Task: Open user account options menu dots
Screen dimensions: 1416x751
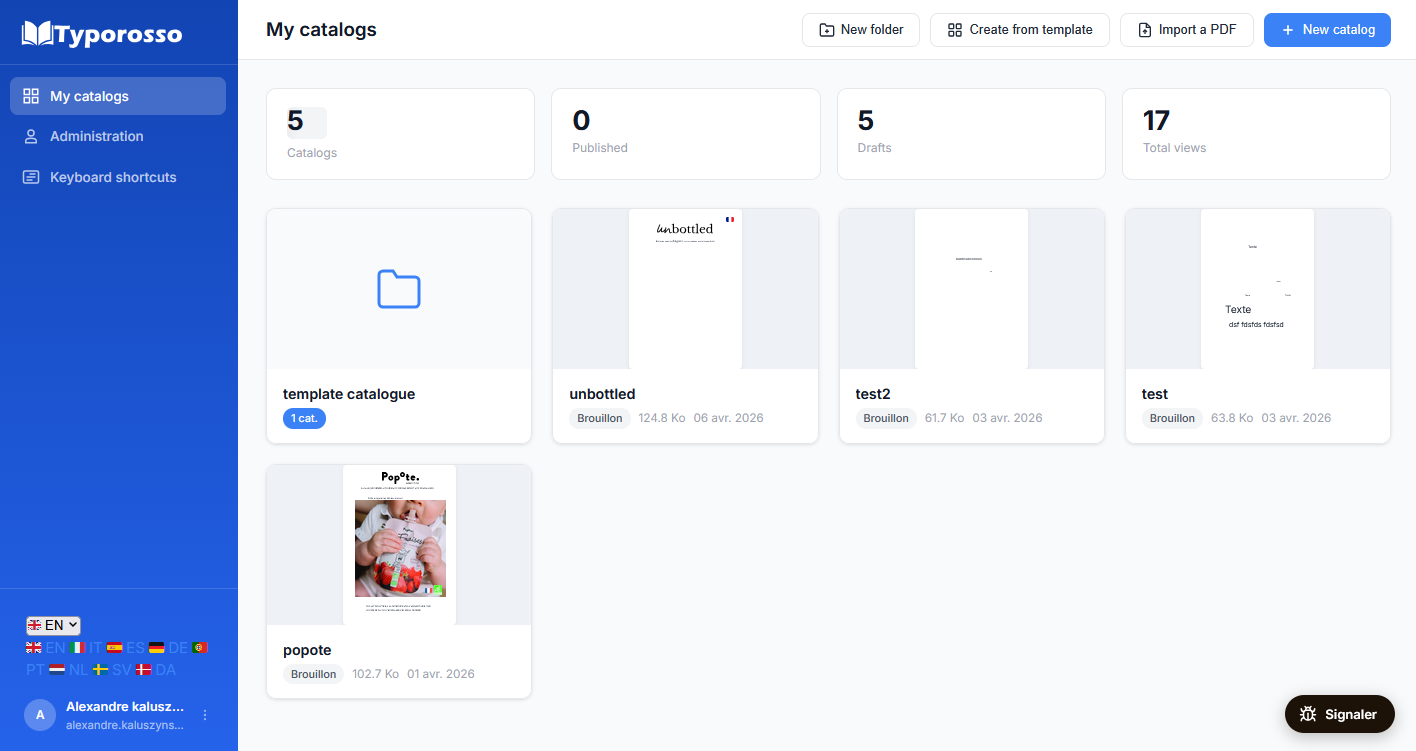Action: click(205, 714)
